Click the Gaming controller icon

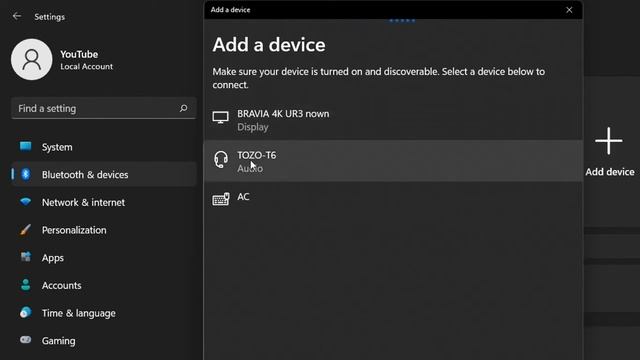25,340
